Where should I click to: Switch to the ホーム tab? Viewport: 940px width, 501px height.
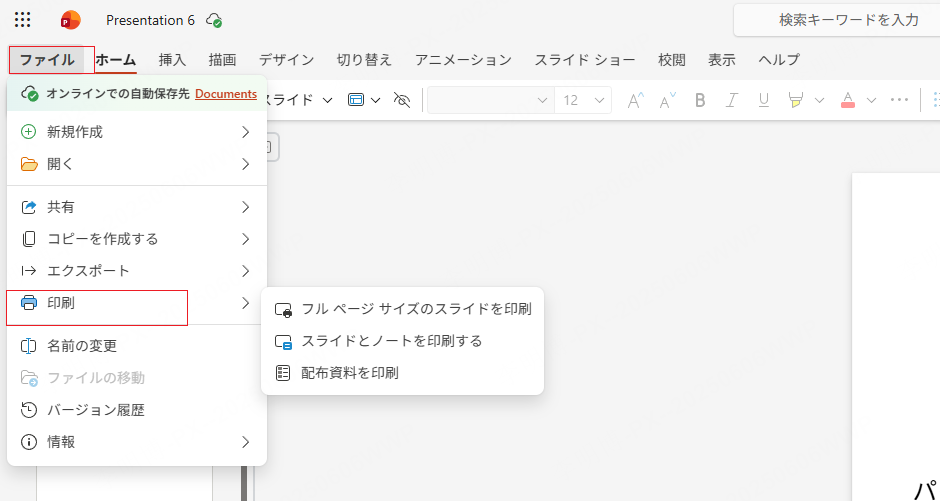[116, 60]
